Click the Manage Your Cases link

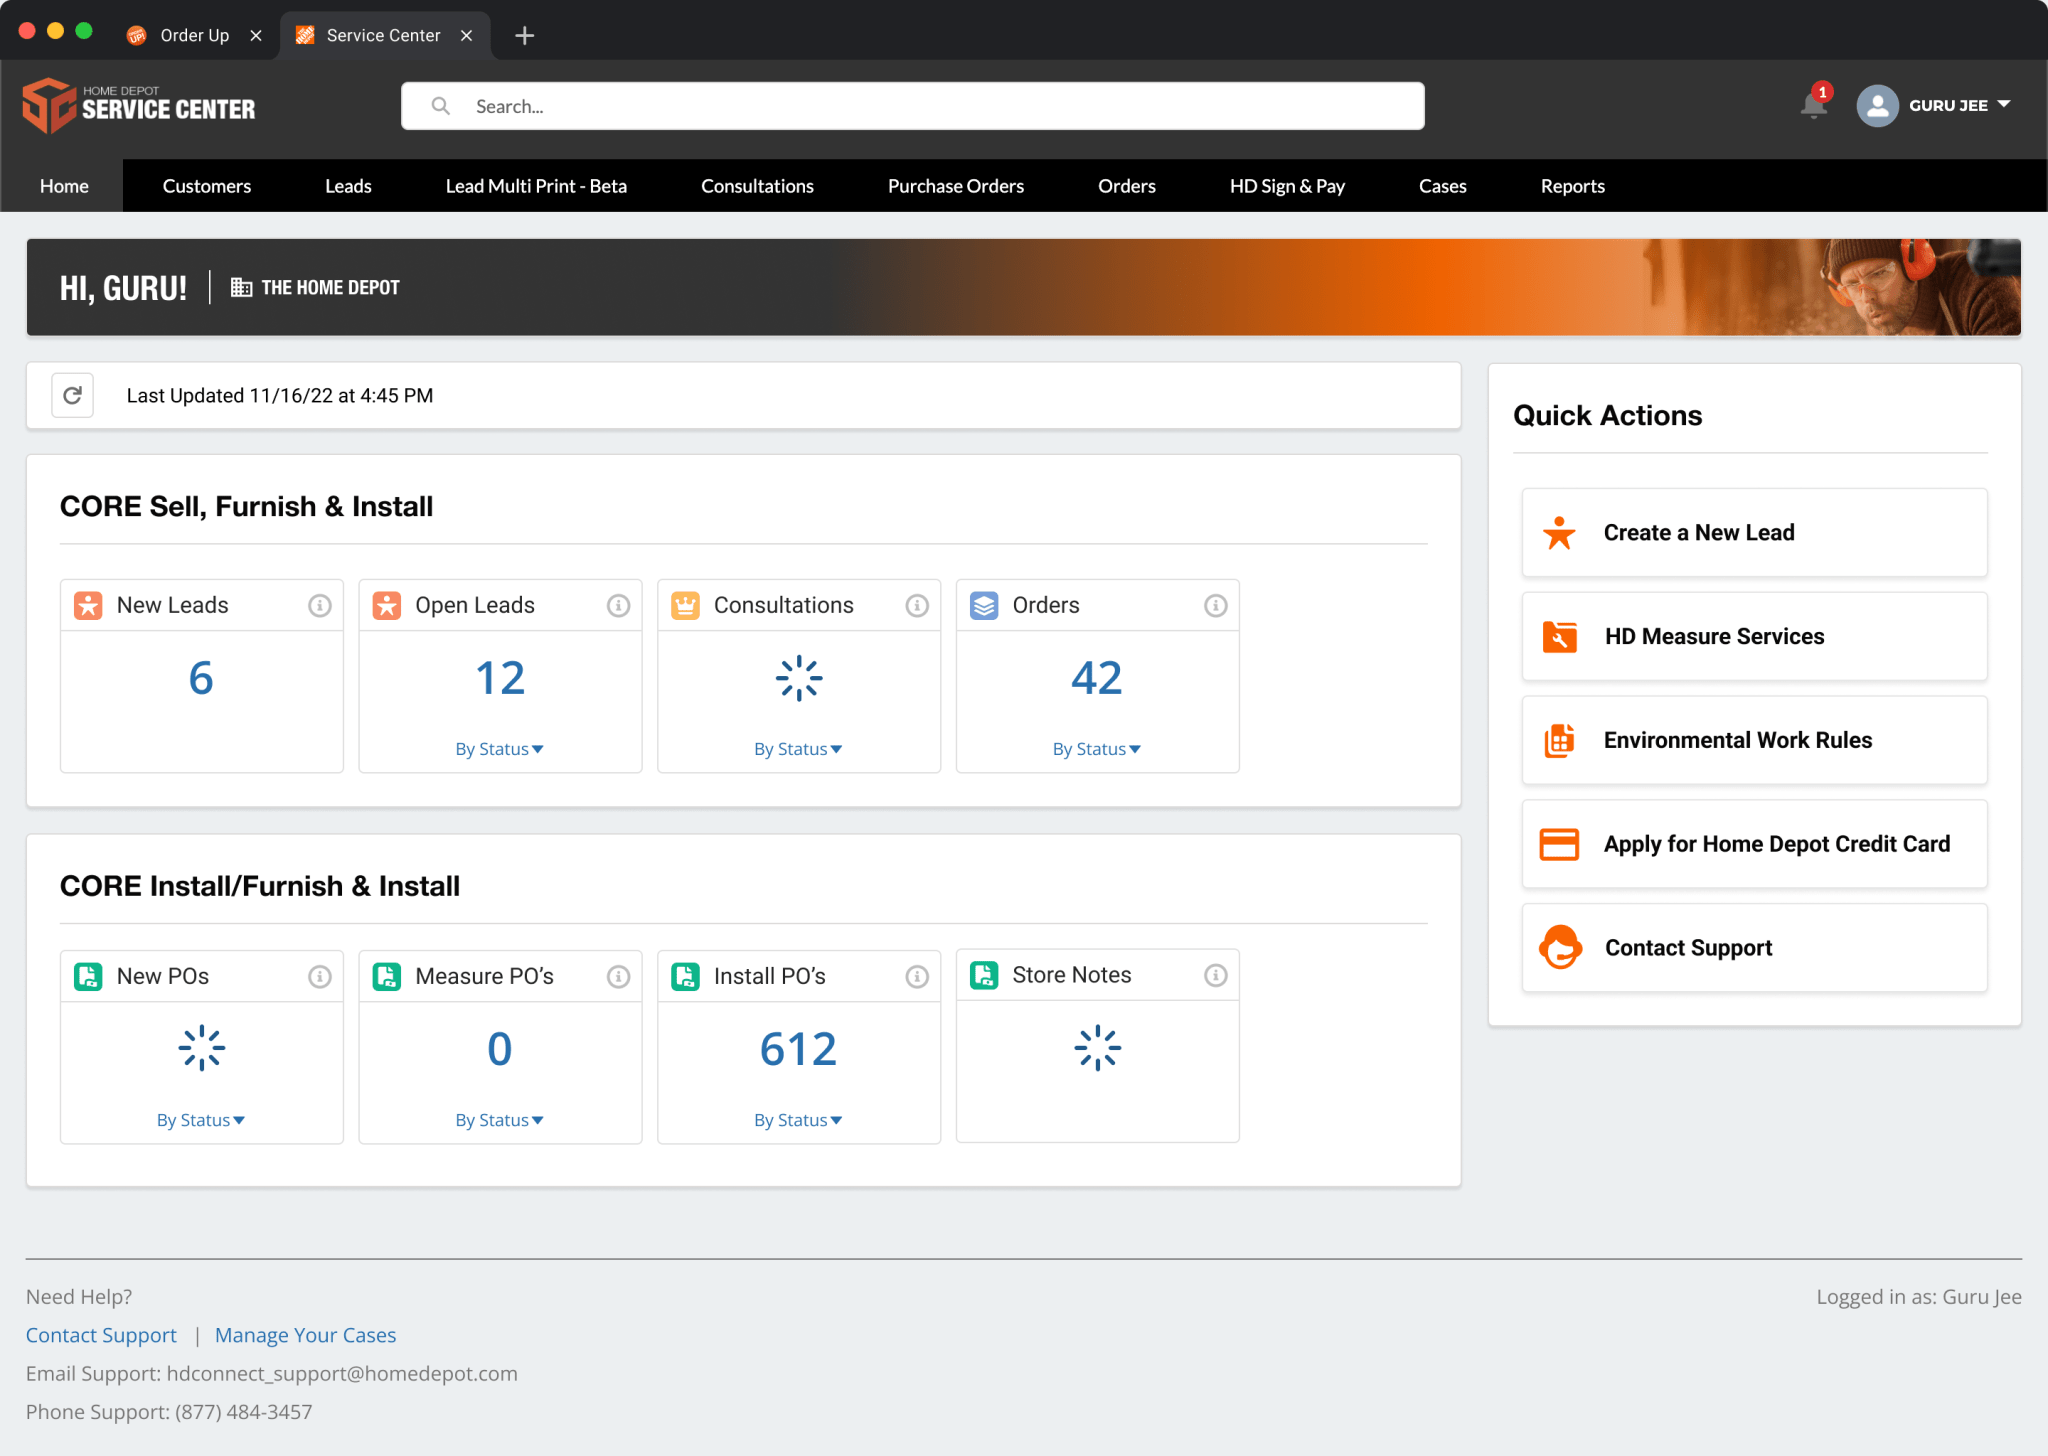click(305, 1335)
